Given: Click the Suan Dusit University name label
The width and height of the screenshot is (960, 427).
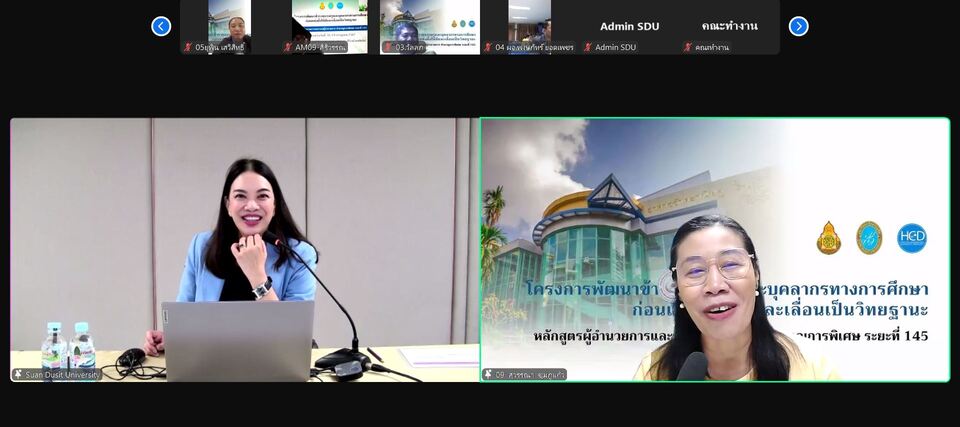Looking at the screenshot, I should coord(62,374).
